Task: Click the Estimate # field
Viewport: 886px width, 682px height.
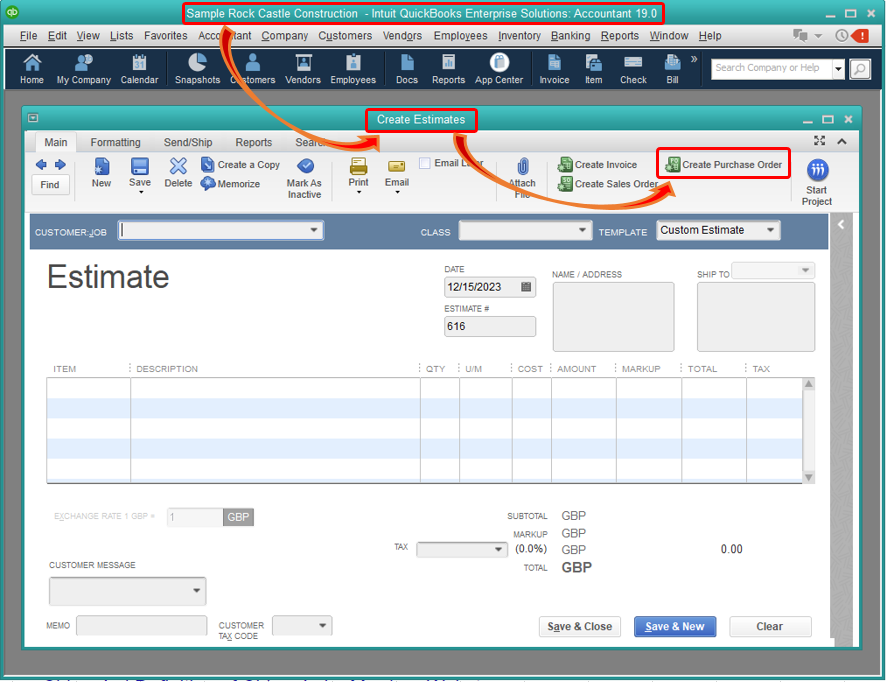Action: point(490,327)
